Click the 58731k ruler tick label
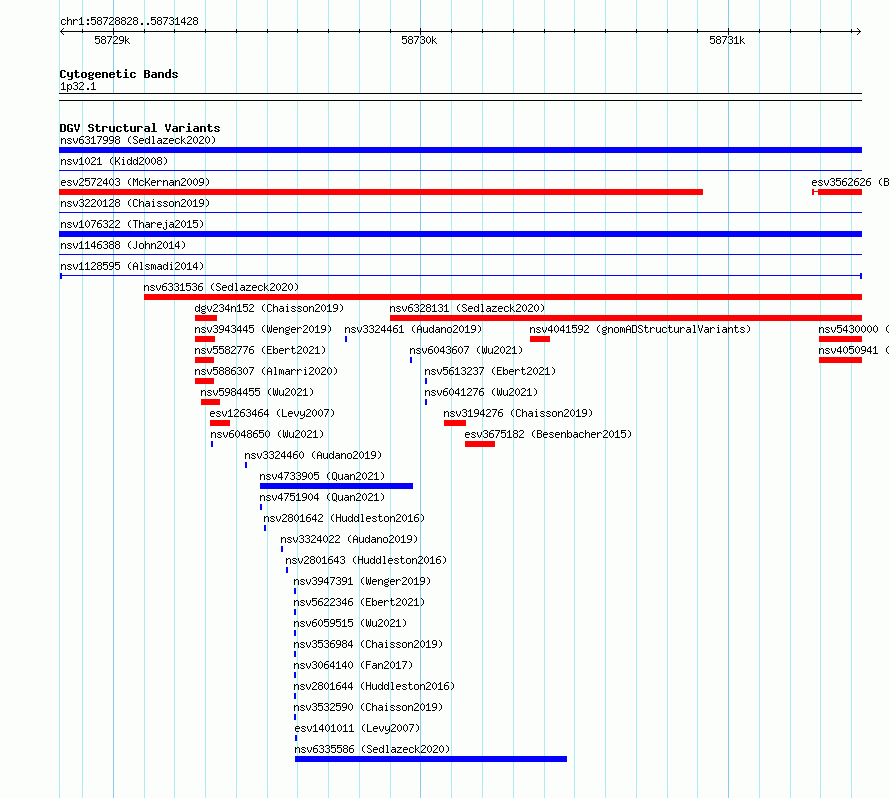 pos(727,40)
